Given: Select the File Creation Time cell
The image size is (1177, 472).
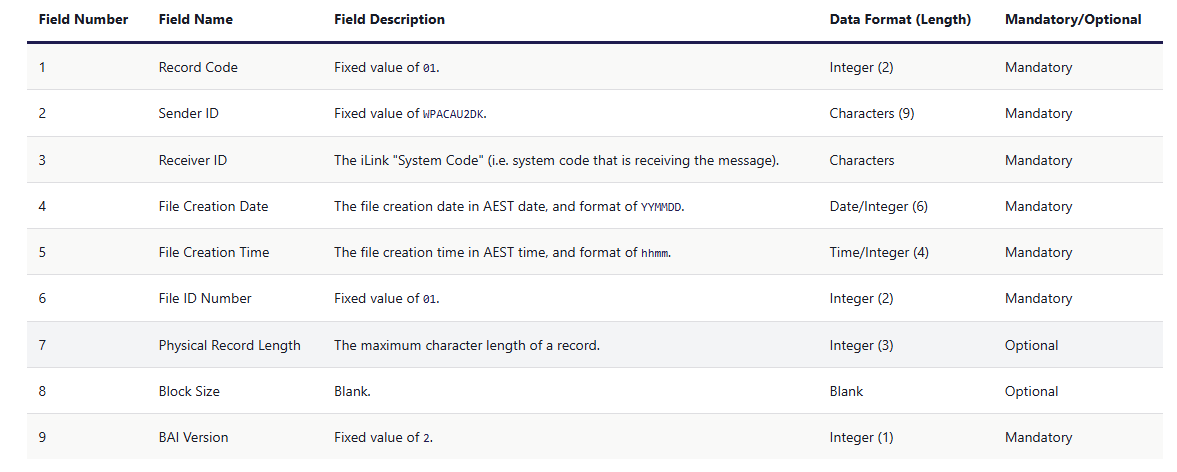Looking at the screenshot, I should pos(213,252).
